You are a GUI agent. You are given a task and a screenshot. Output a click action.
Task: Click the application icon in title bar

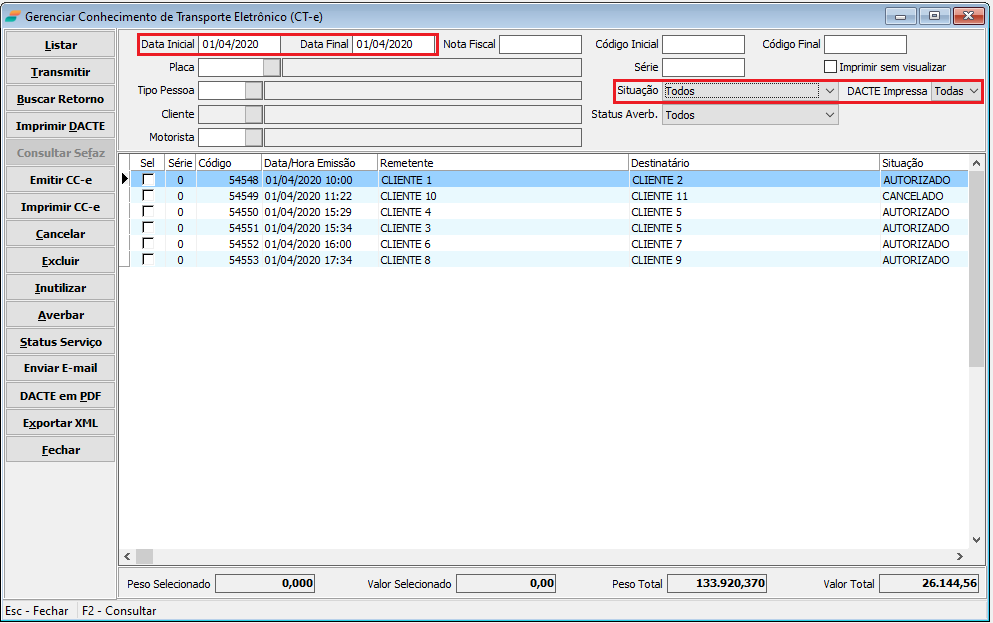tap(12, 17)
